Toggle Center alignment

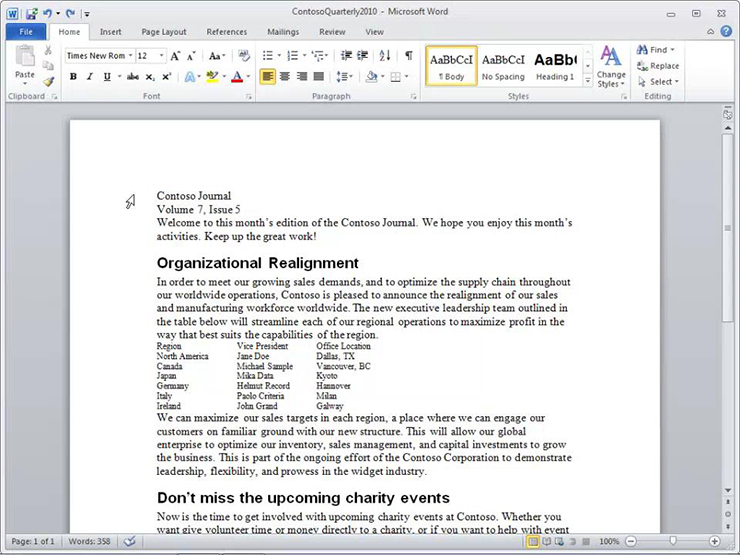(x=285, y=76)
